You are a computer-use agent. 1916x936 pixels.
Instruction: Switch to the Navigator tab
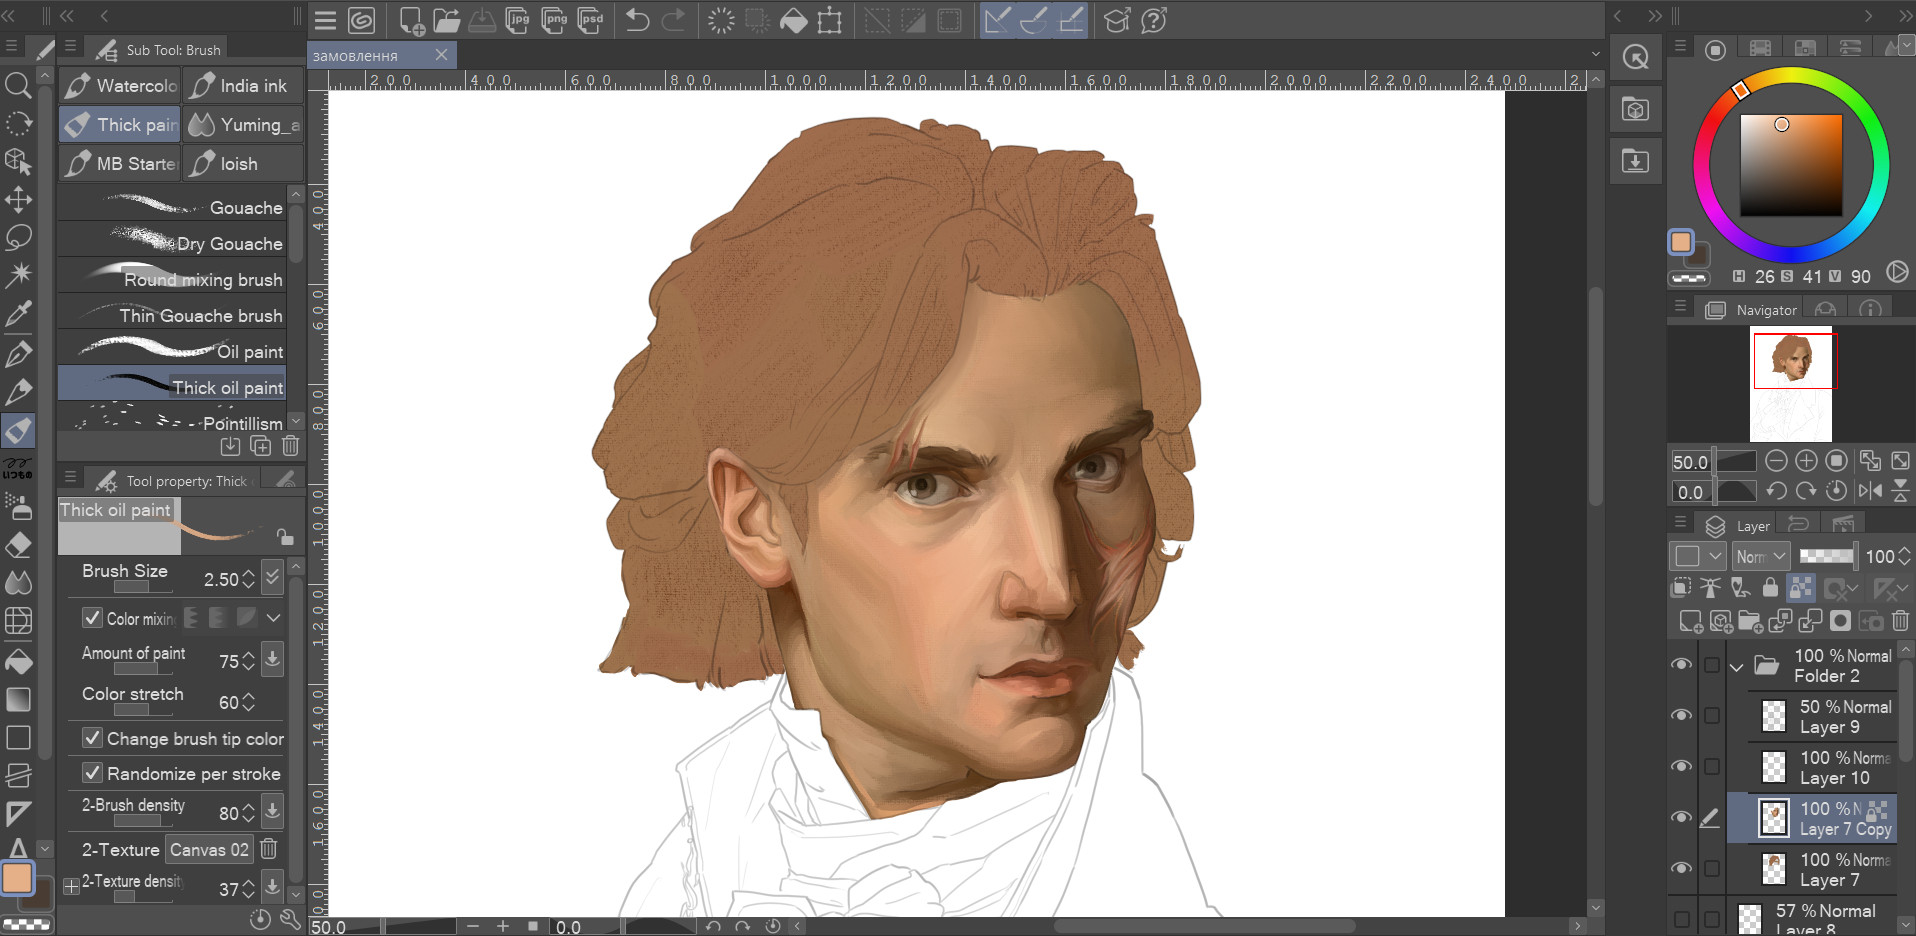click(x=1751, y=310)
